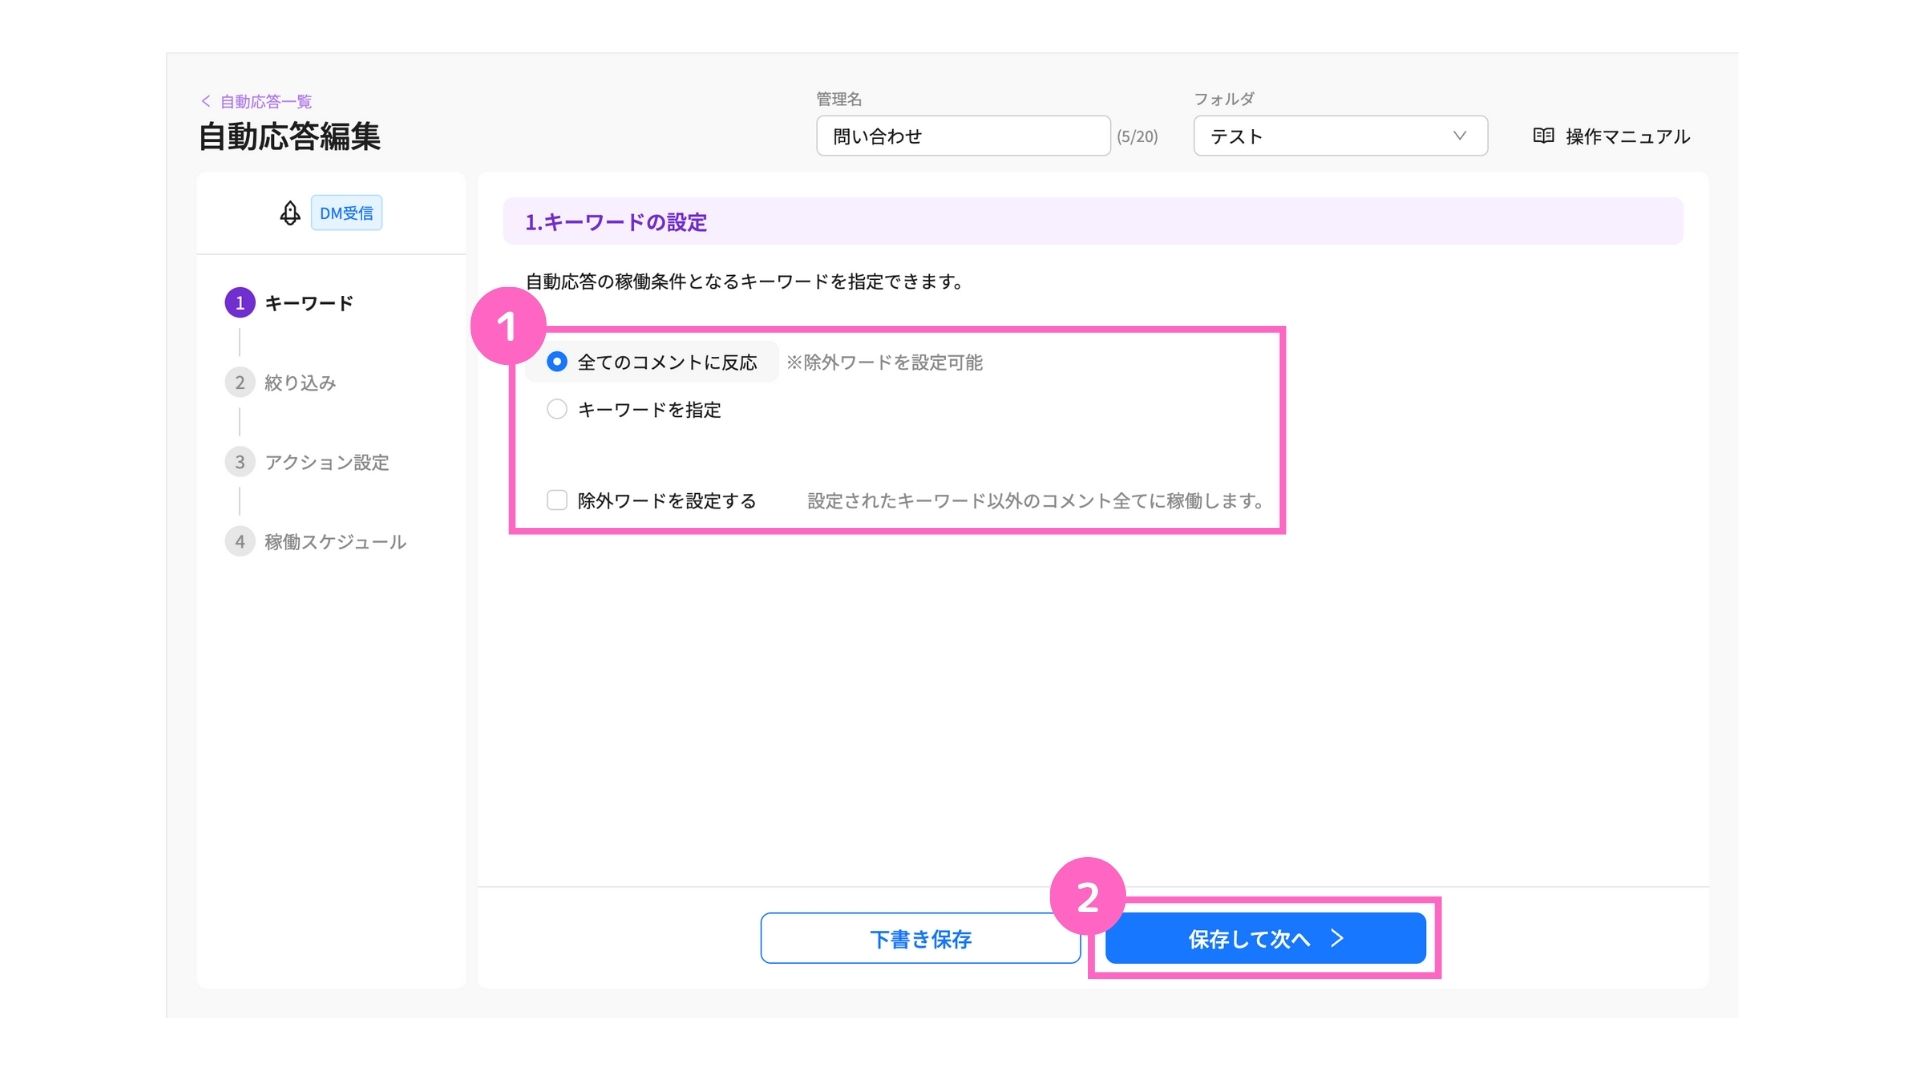Click the book icon beside 操作マニュアル
Image resolution: width=1920 pixels, height=1080 pixels.
click(1543, 136)
